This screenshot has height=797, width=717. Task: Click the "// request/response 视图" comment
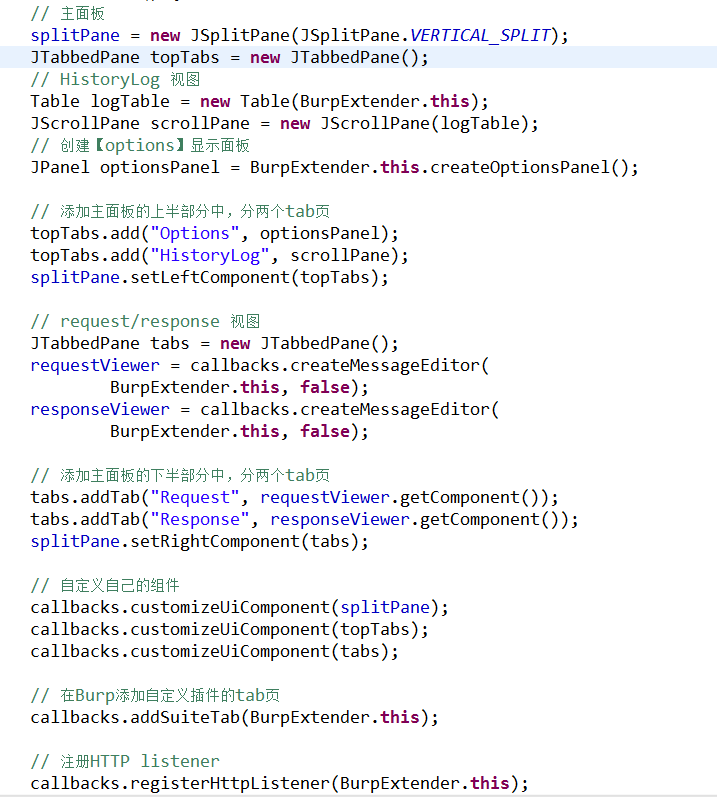click(145, 321)
